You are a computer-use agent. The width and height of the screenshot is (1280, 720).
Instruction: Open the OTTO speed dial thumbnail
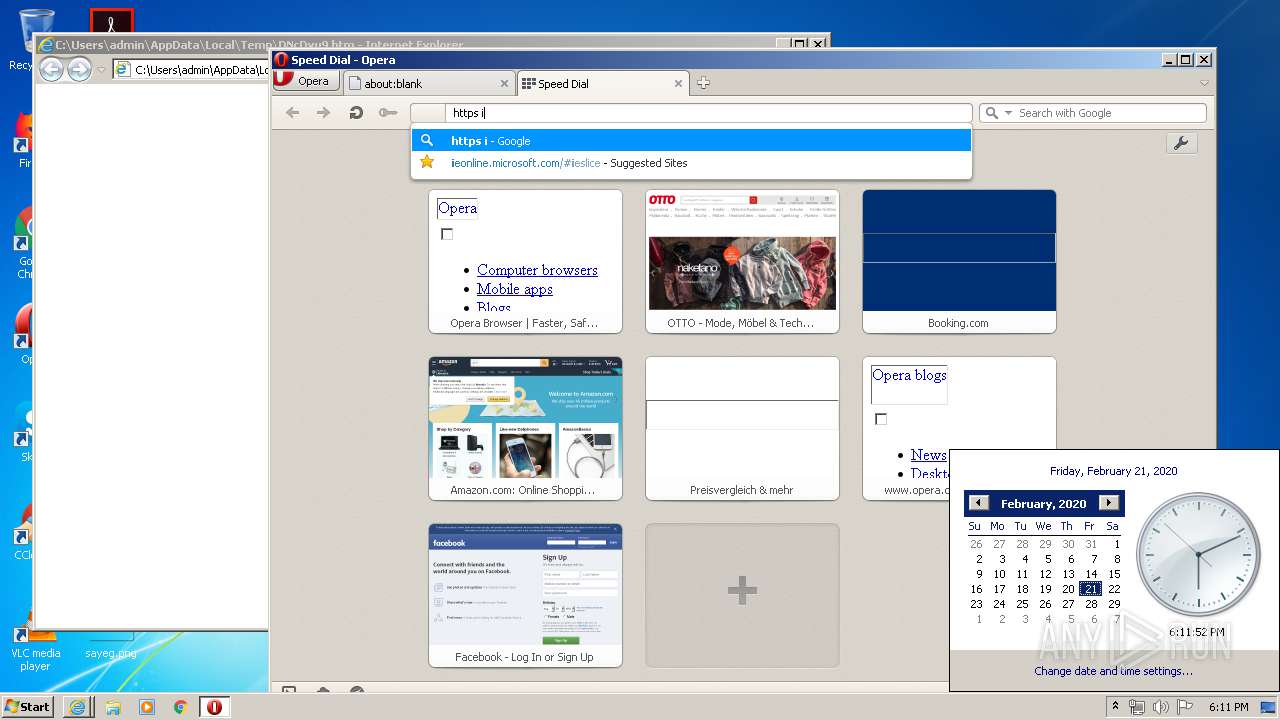tap(742, 261)
